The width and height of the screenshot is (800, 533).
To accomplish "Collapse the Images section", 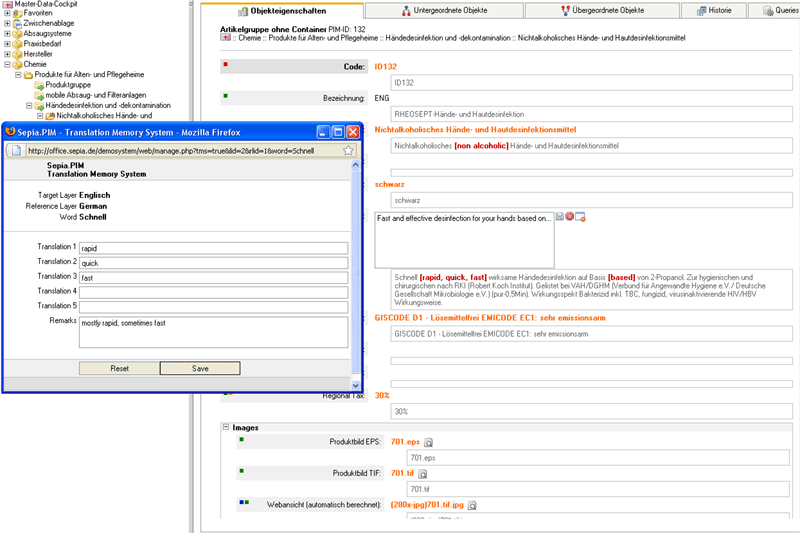I will click(226, 427).
